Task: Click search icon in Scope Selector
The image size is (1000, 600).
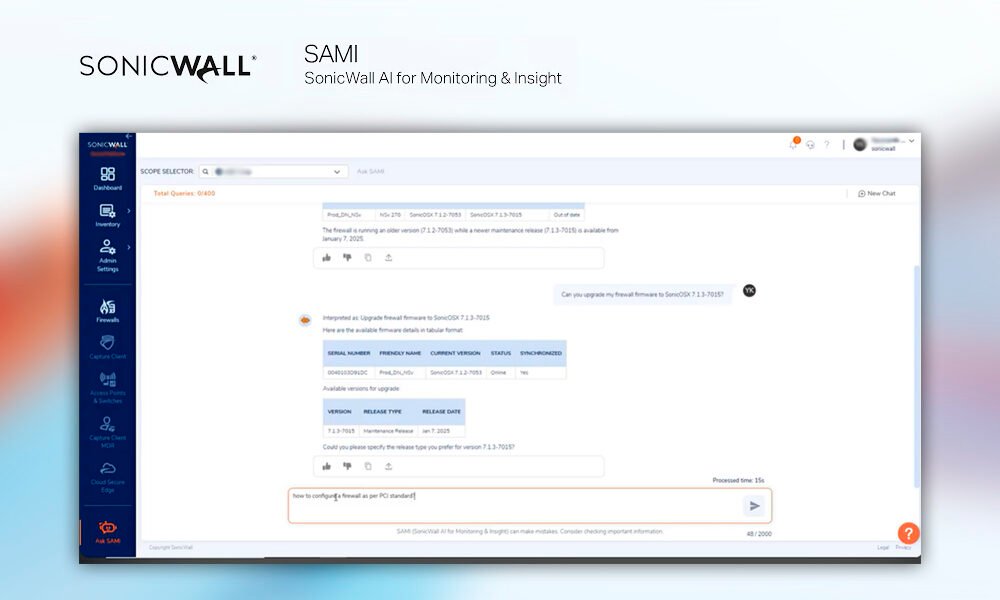Action: 205,172
